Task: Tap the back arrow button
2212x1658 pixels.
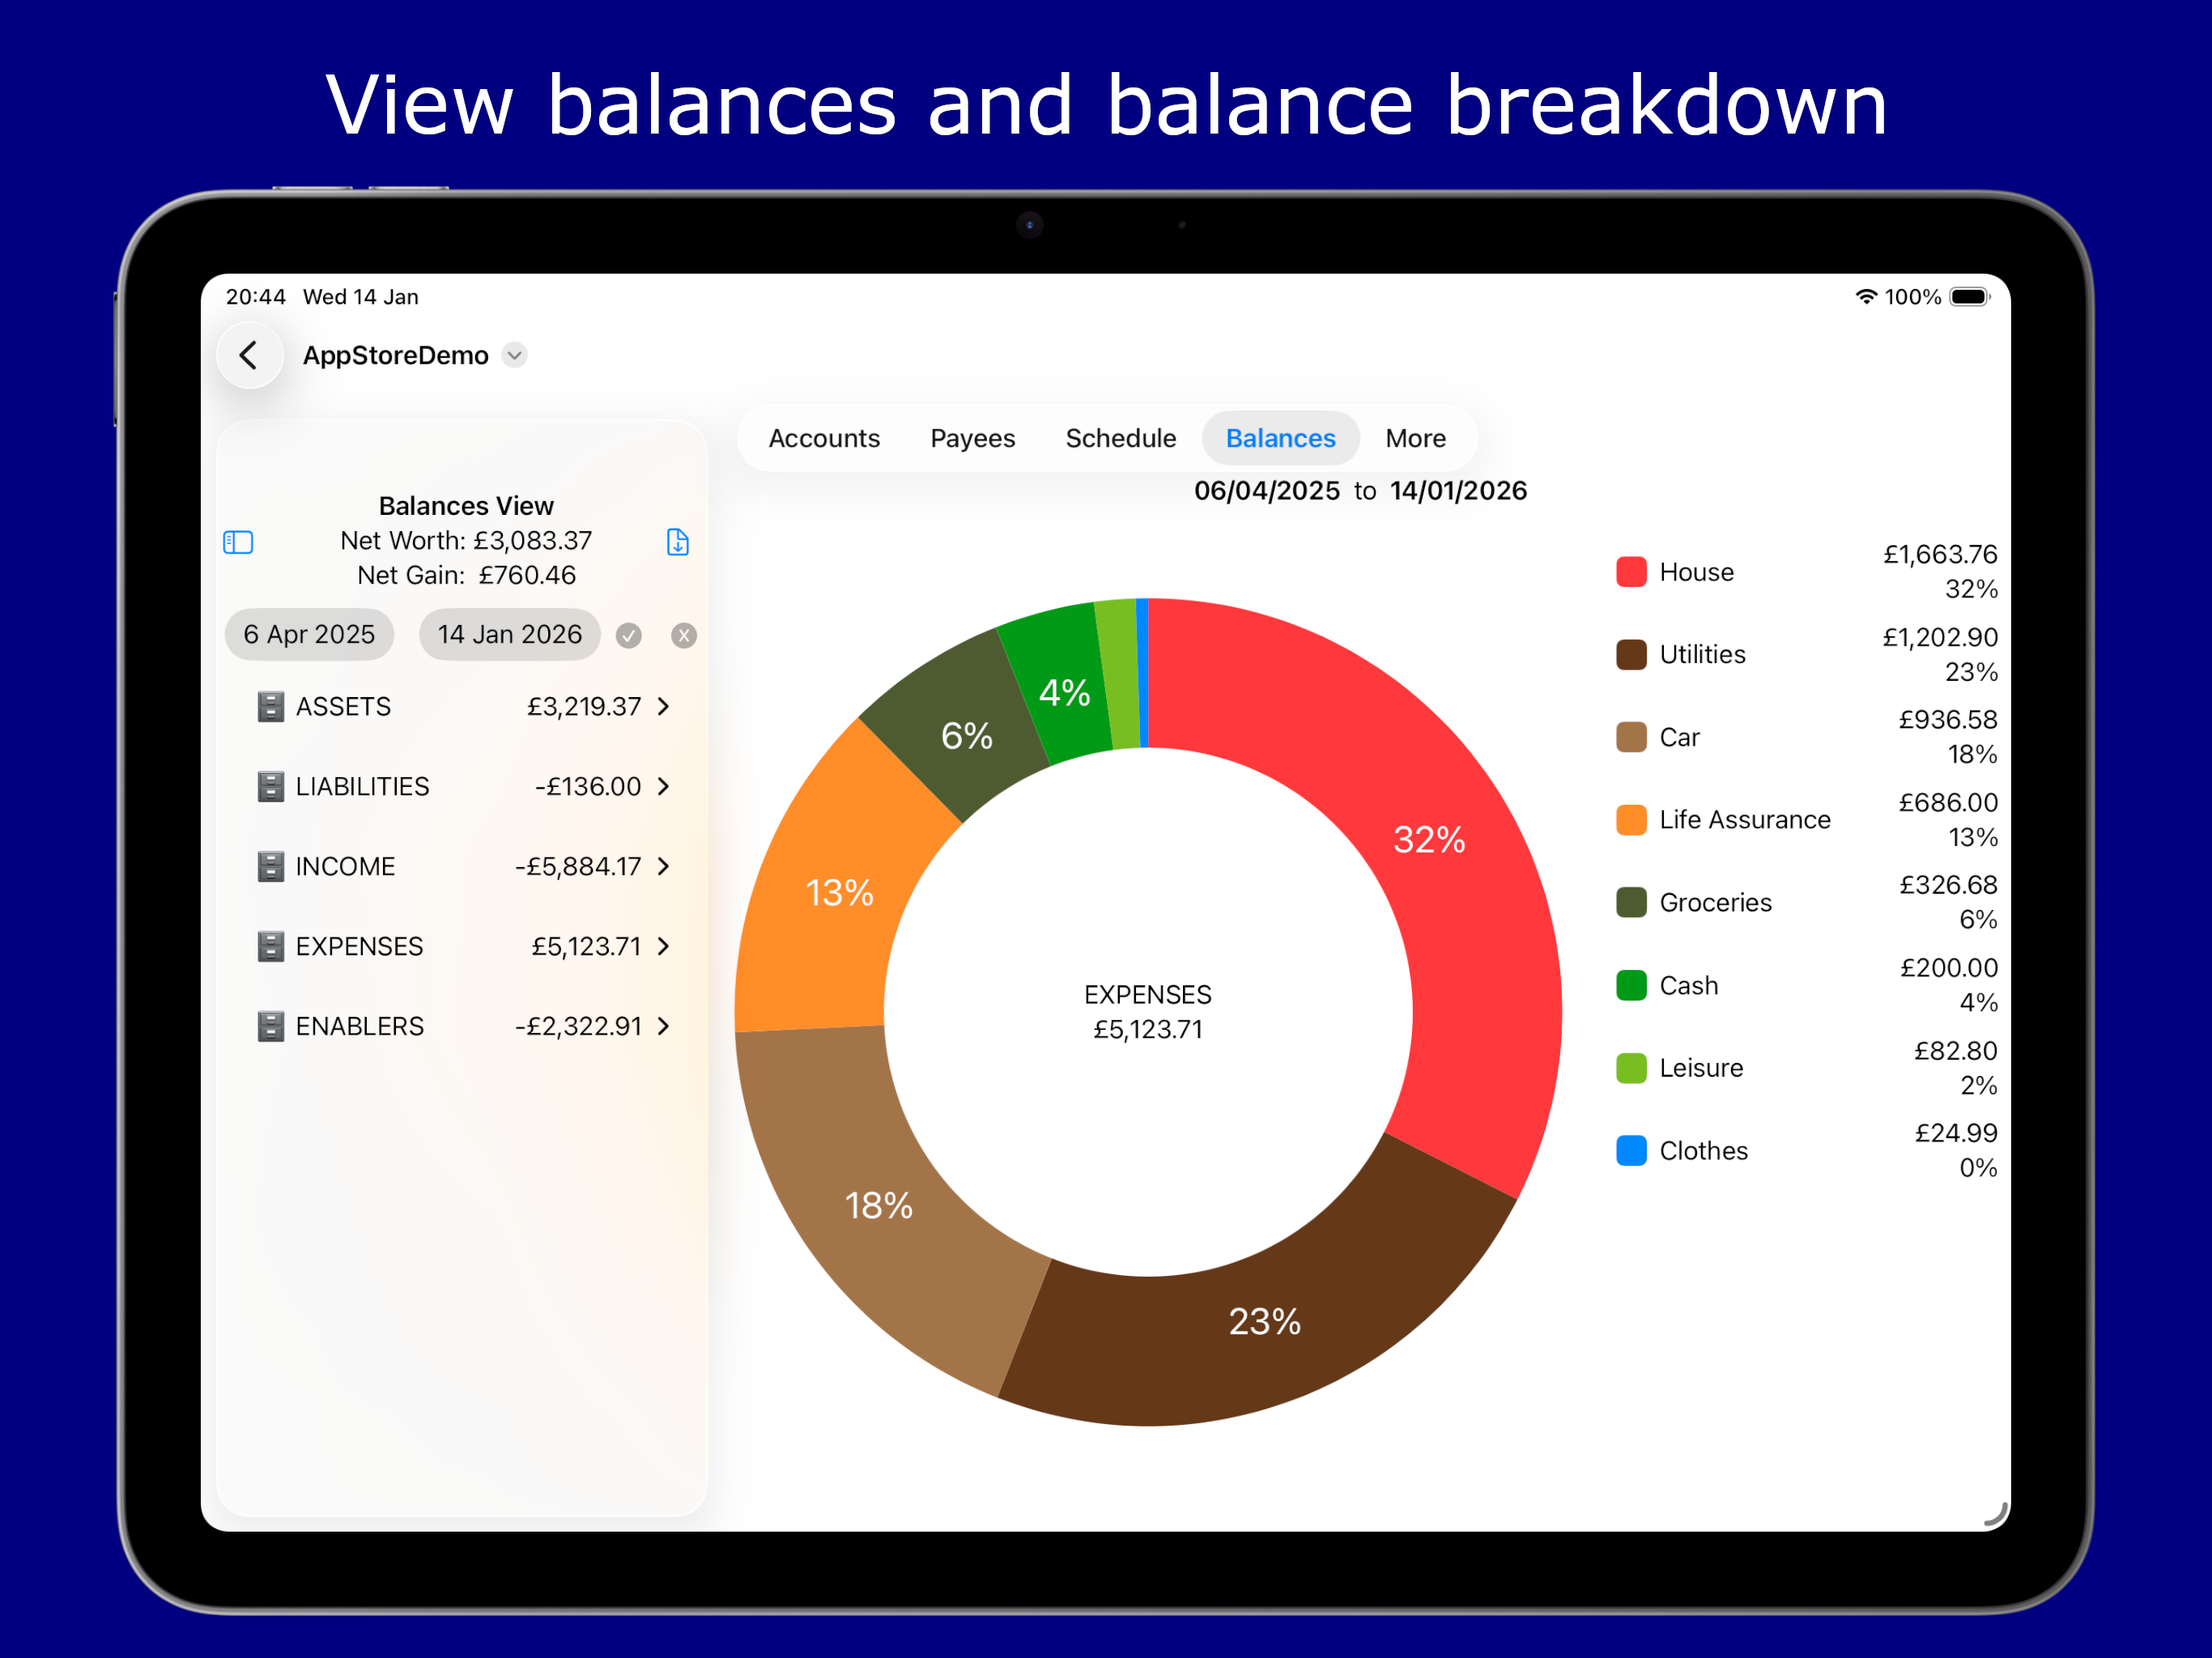Action: pyautogui.click(x=249, y=355)
